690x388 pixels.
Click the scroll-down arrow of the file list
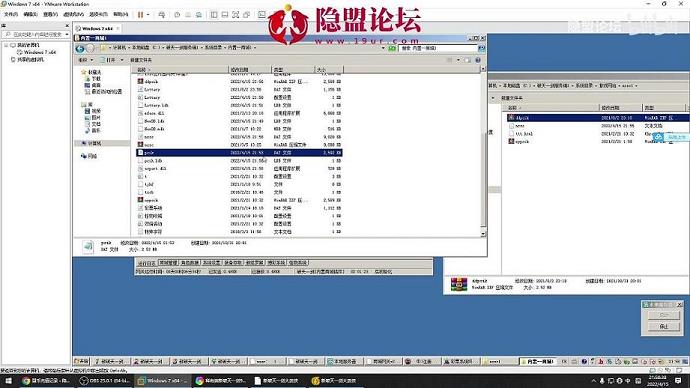coord(483,234)
